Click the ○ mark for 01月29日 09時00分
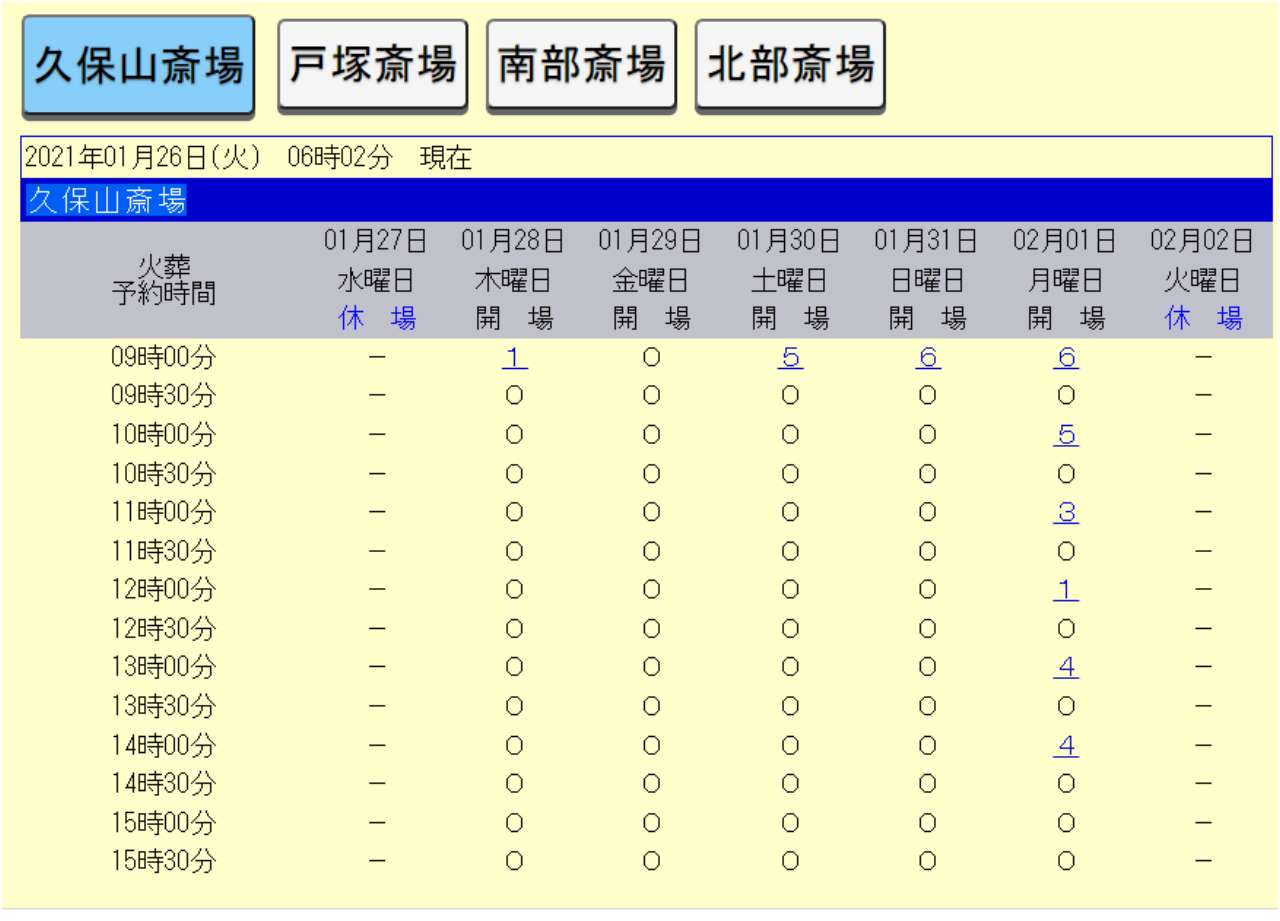Viewport: 1280px width, 921px height. (652, 358)
